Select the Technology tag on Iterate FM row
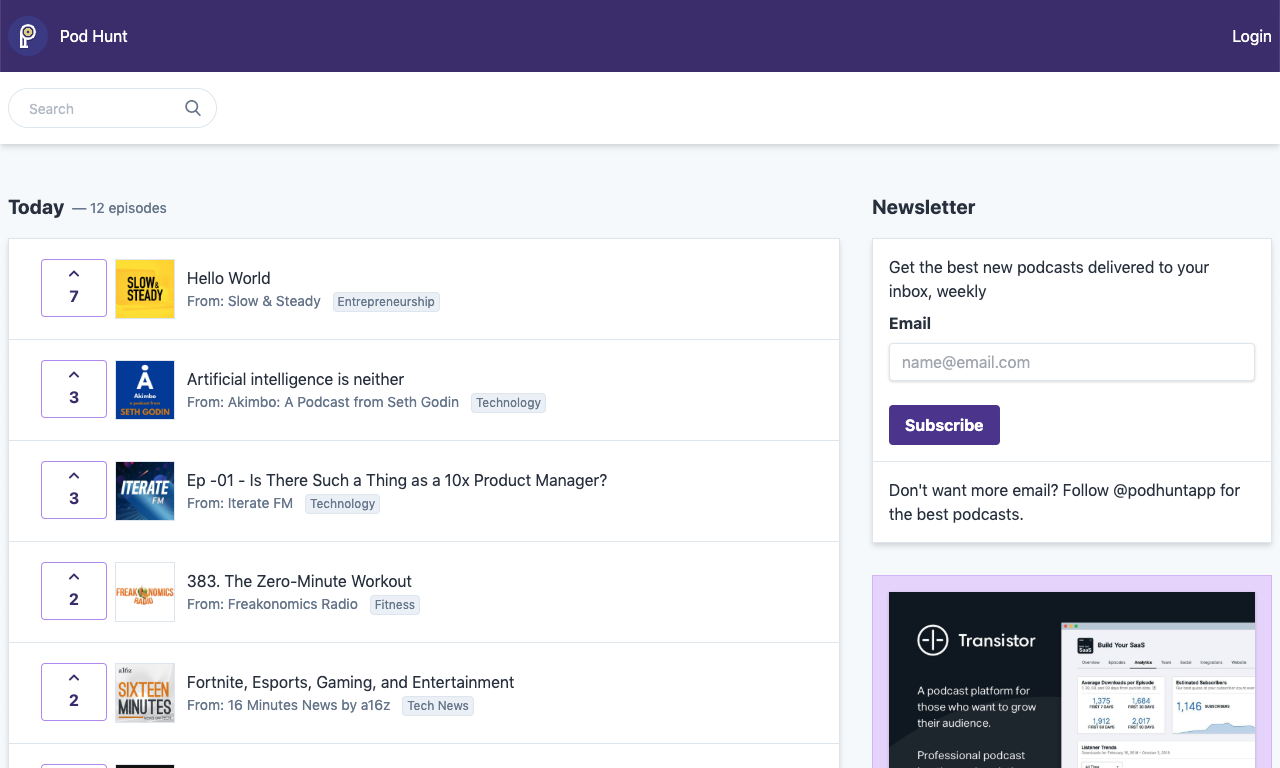Viewport: 1280px width, 768px height. click(x=342, y=504)
